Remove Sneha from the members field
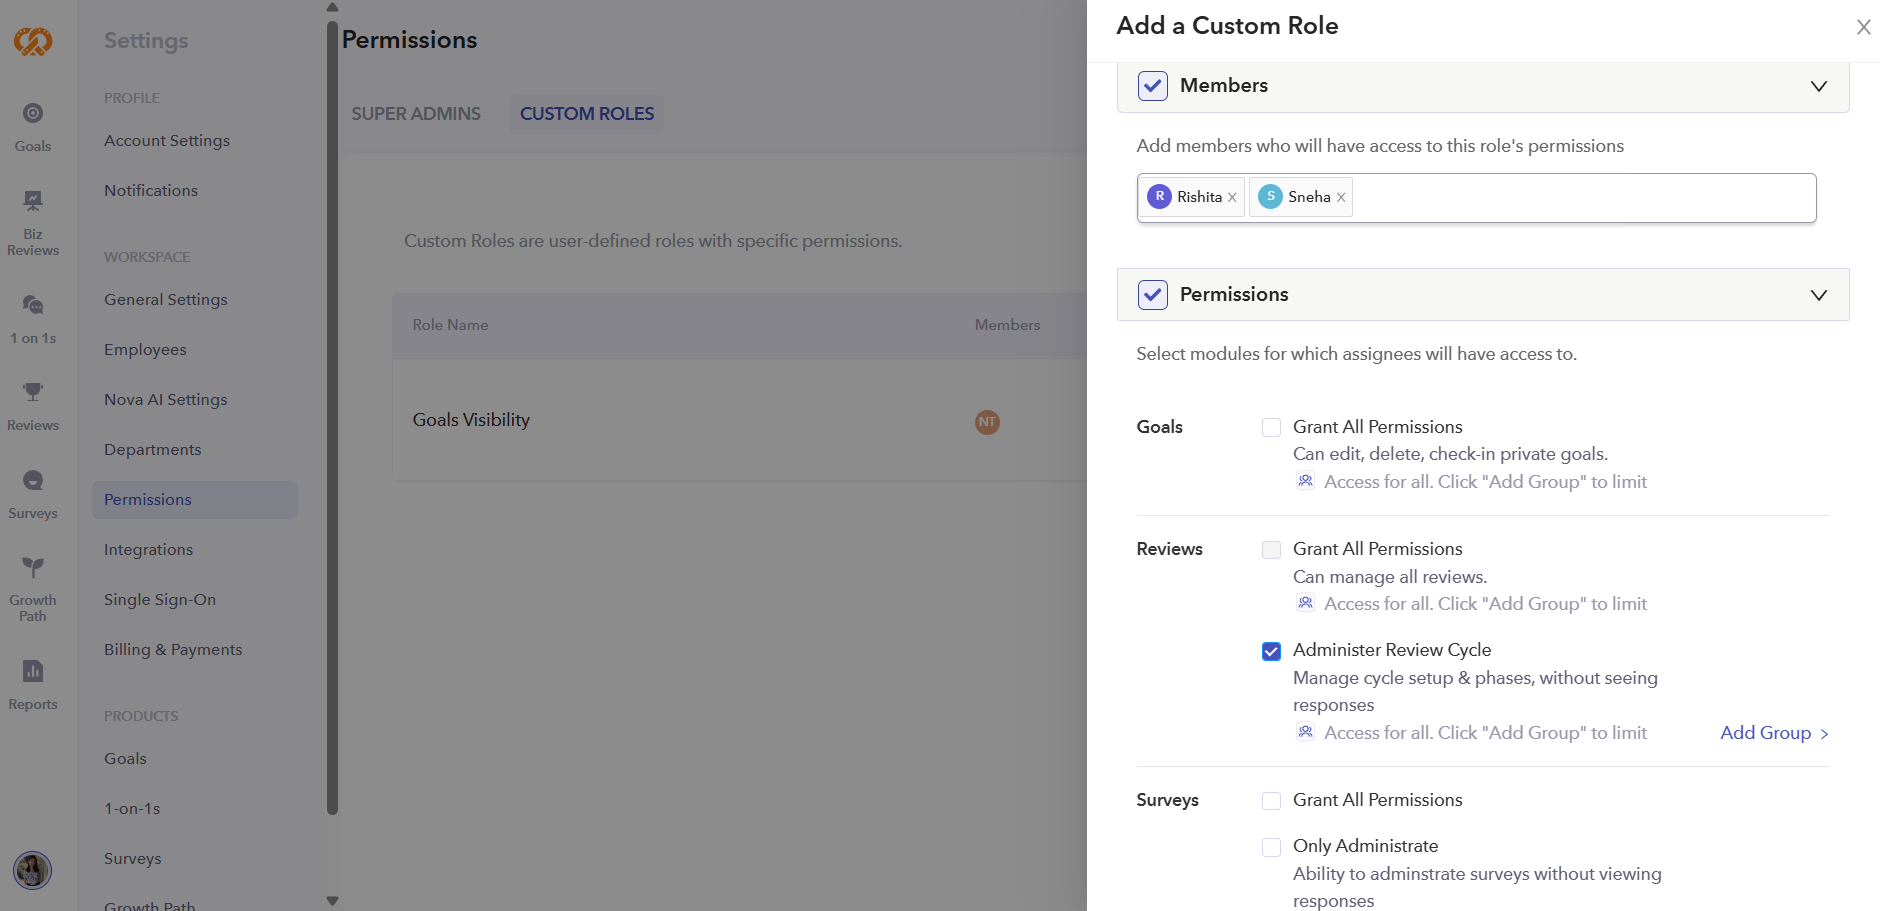Viewport: 1880px width, 911px height. click(x=1341, y=198)
